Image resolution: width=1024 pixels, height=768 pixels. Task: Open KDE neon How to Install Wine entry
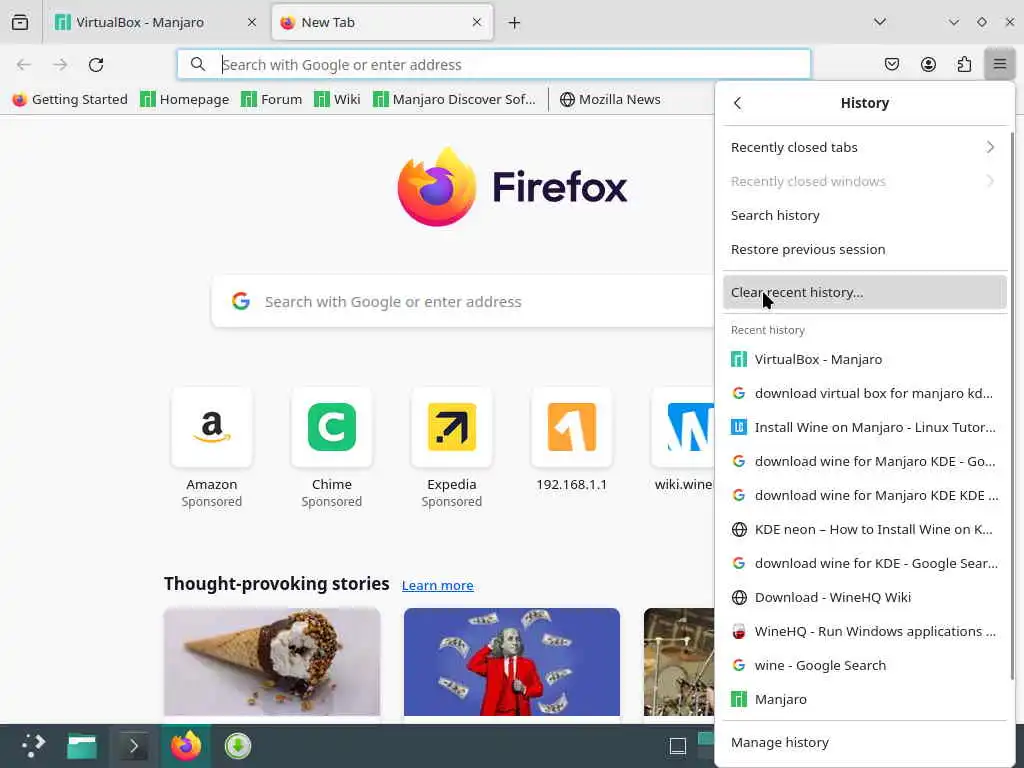[x=865, y=529]
